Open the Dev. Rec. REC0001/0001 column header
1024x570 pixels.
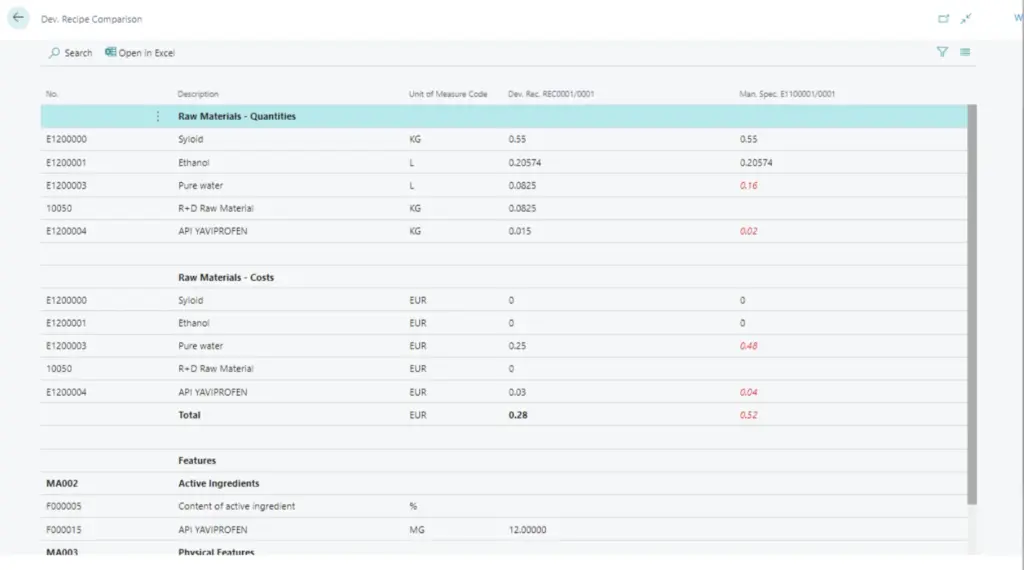[x=551, y=94]
